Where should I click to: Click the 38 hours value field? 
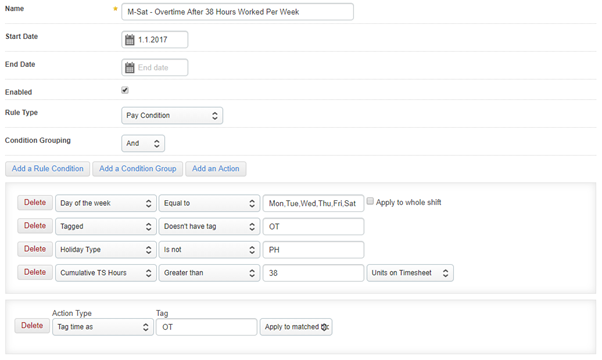point(313,273)
